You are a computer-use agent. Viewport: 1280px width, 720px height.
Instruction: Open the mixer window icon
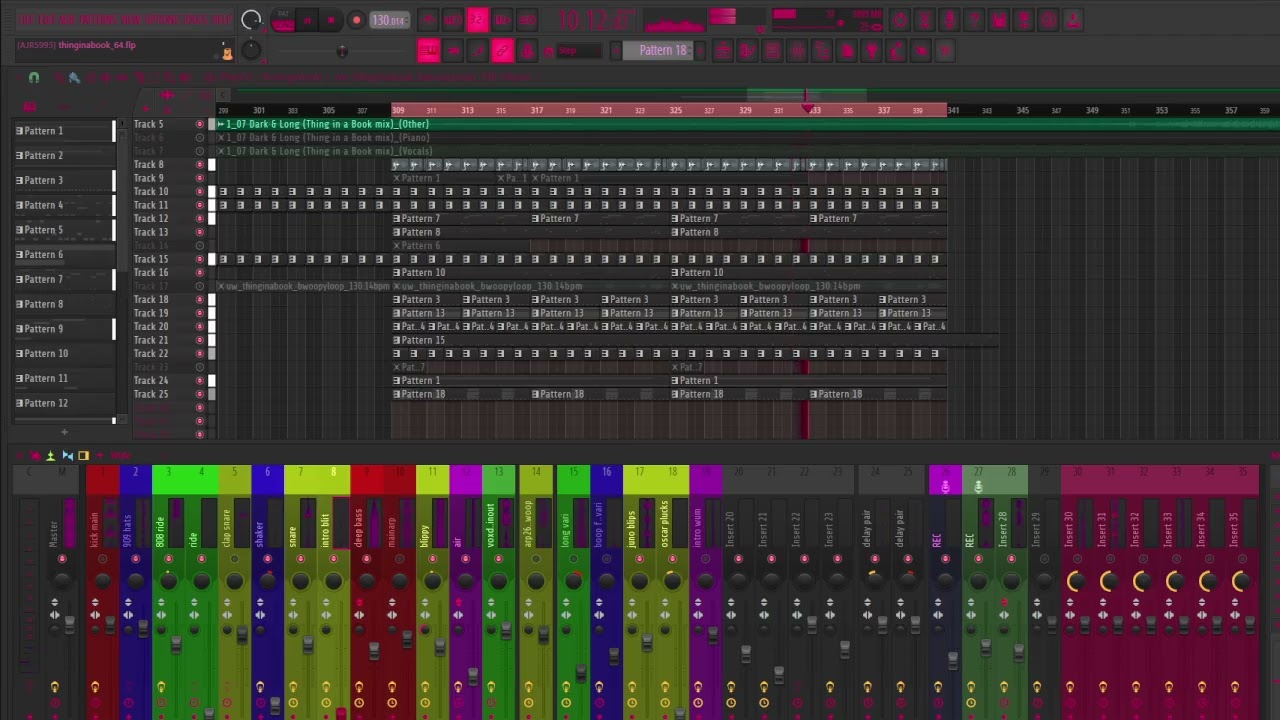click(x=797, y=50)
